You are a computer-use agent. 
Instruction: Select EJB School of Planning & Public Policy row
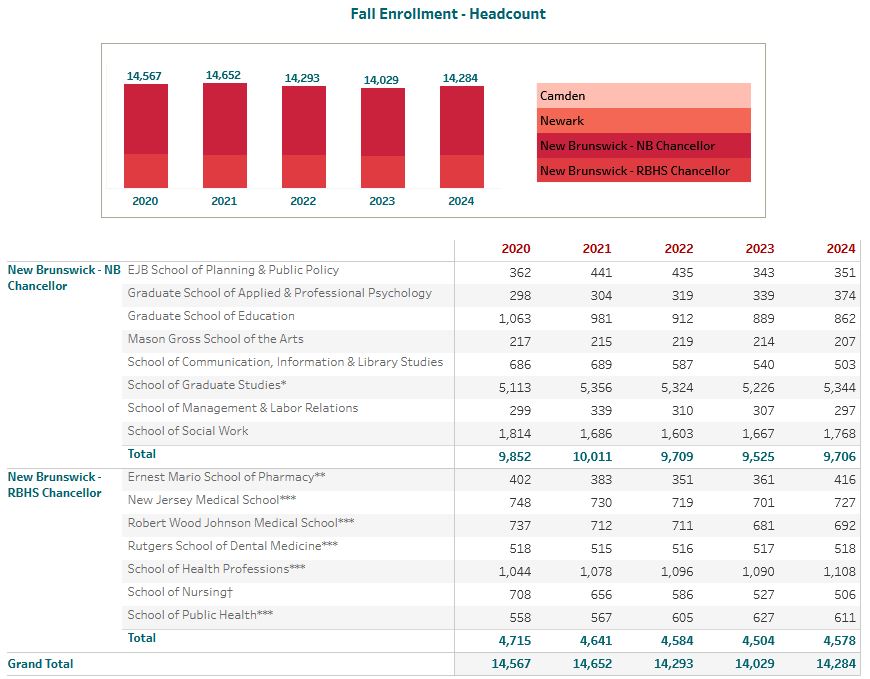(x=491, y=272)
